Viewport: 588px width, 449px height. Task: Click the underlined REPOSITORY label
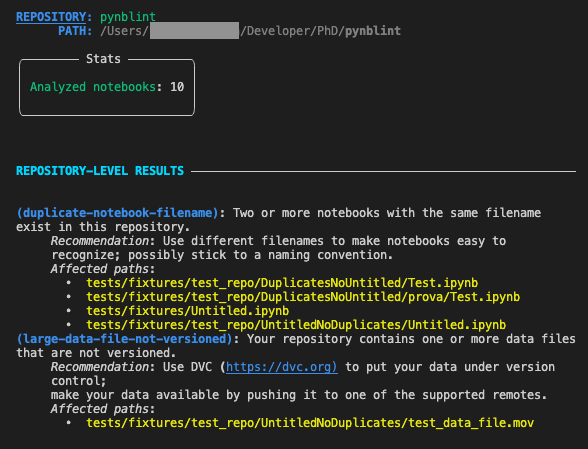tap(51, 17)
